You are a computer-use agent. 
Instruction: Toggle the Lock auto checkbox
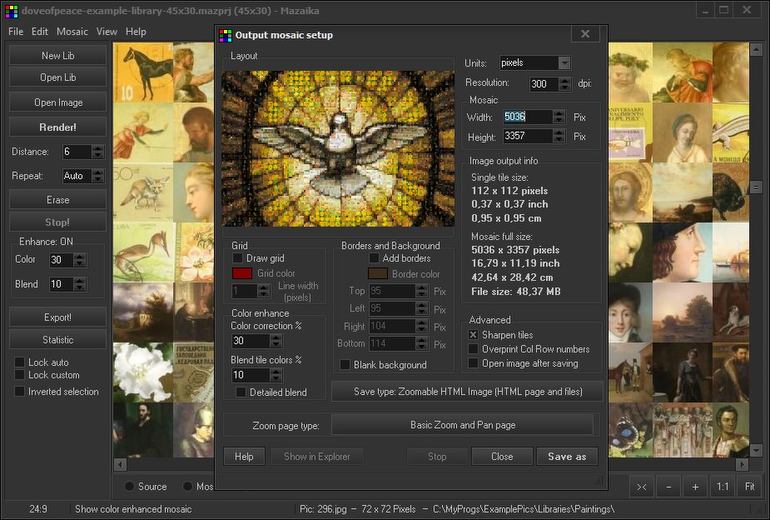pos(20,362)
